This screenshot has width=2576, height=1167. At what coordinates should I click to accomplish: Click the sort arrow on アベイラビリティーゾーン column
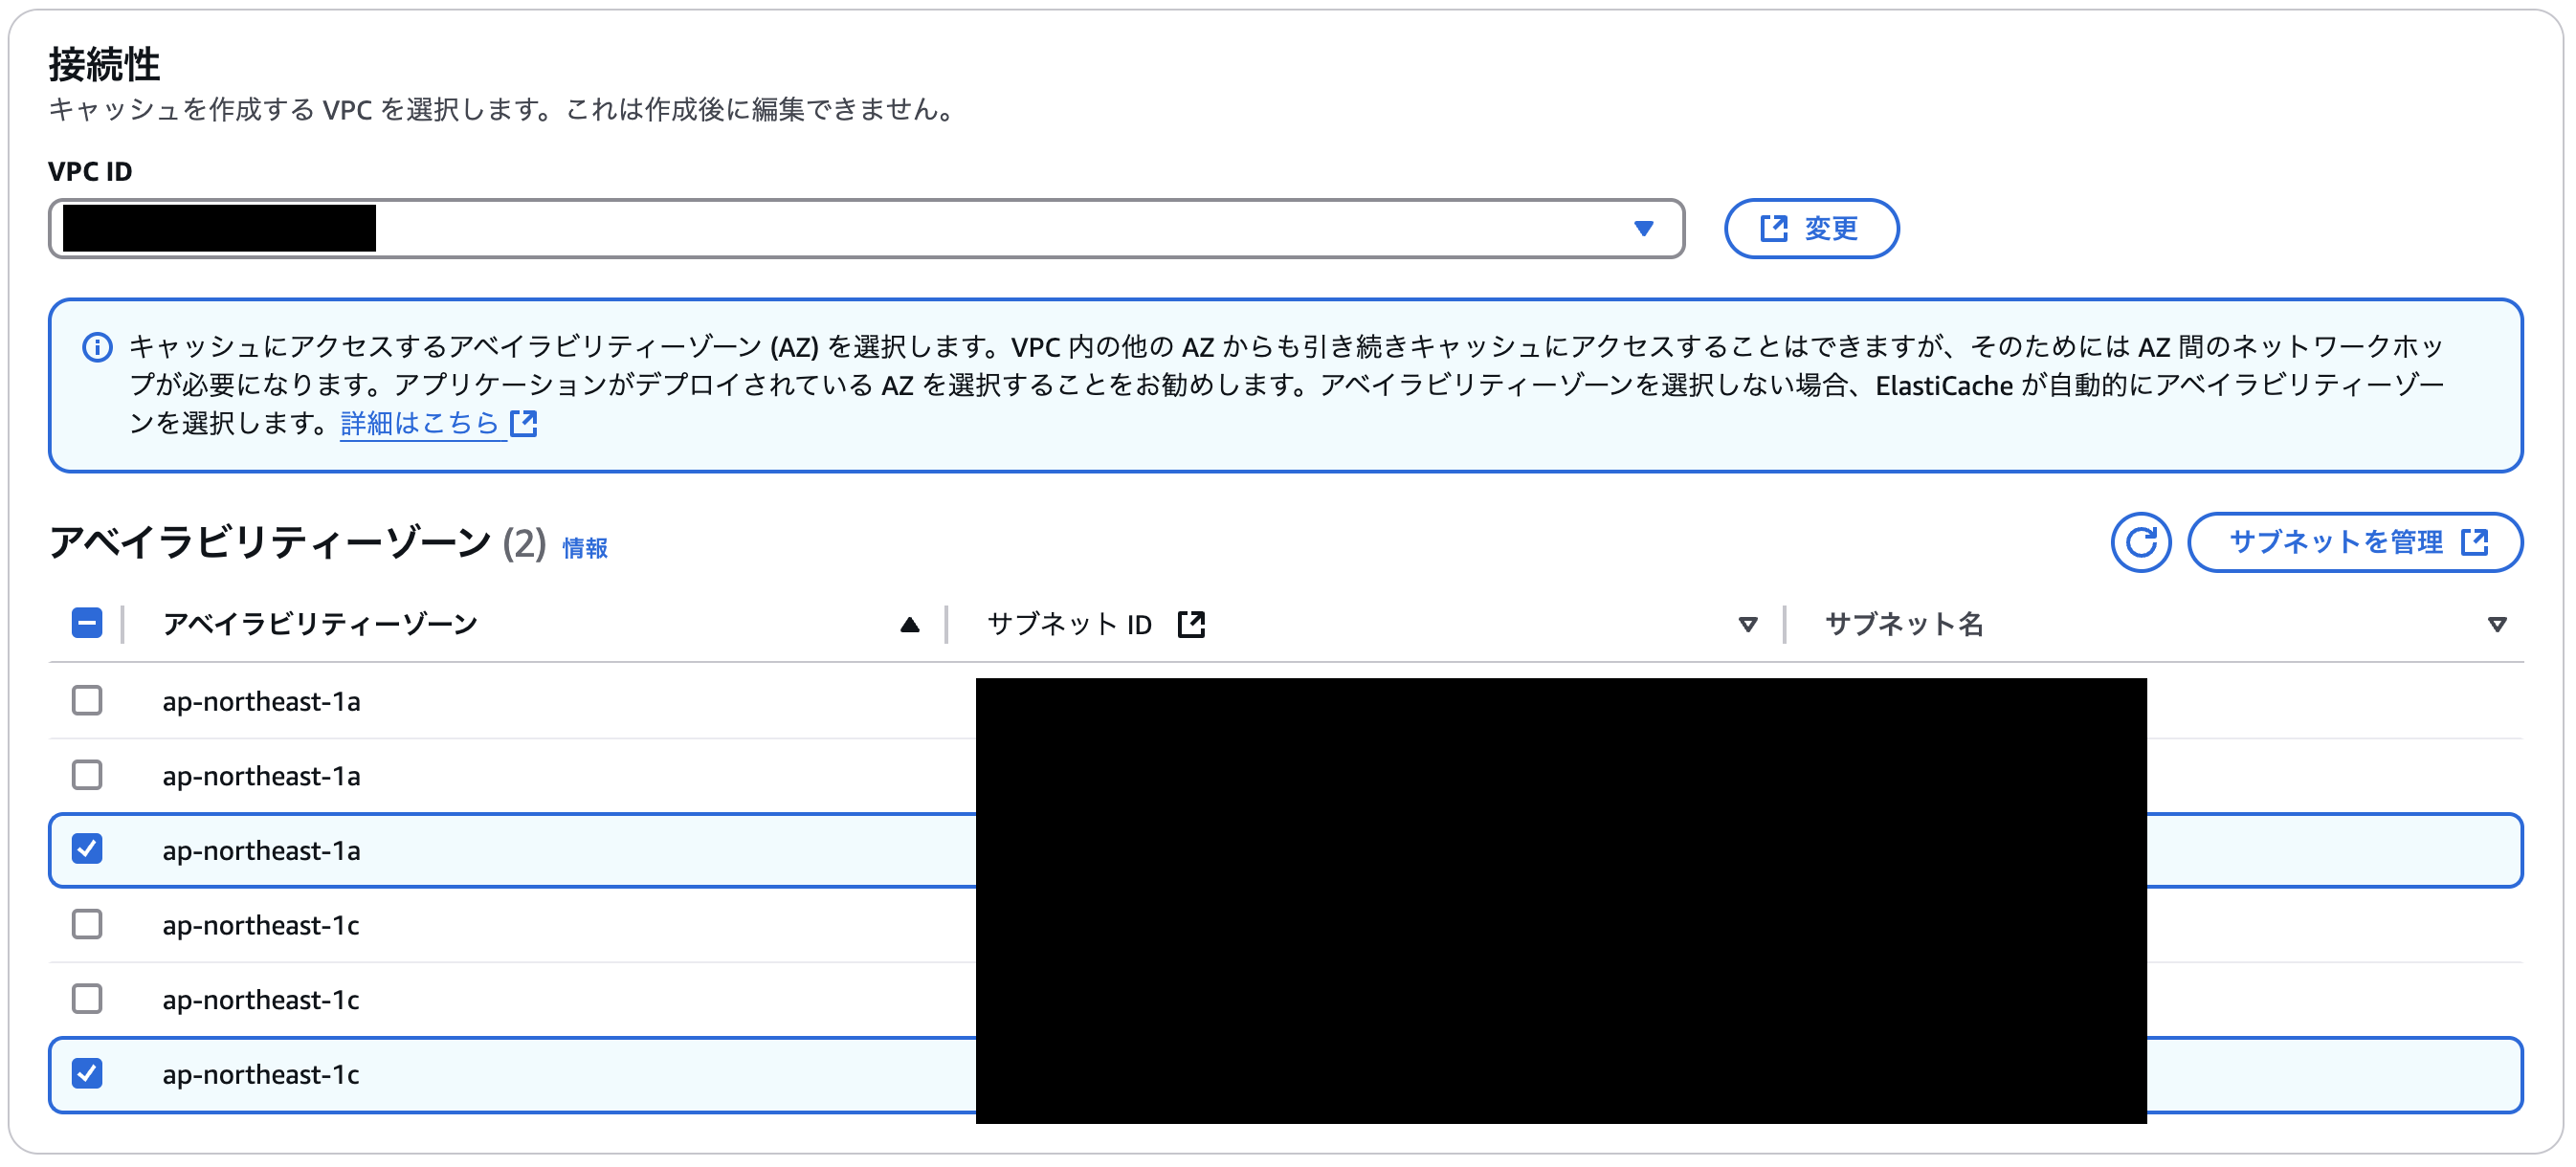[909, 623]
